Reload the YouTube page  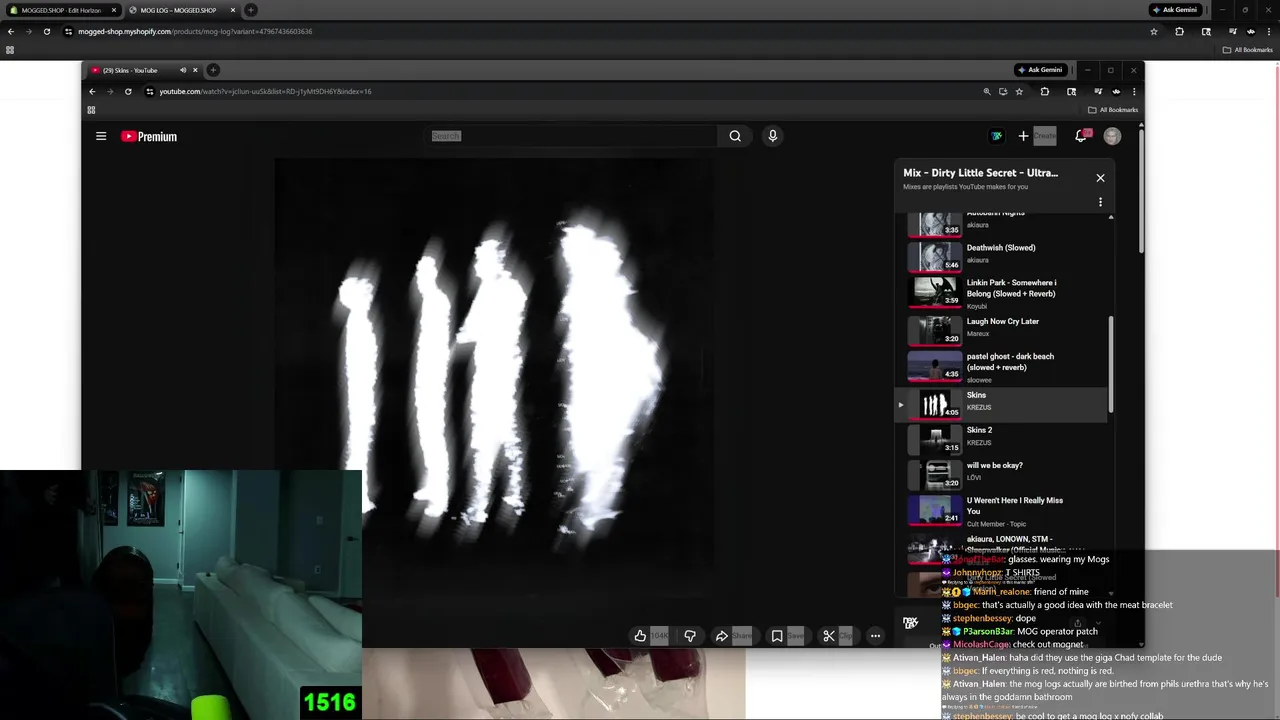click(x=128, y=91)
